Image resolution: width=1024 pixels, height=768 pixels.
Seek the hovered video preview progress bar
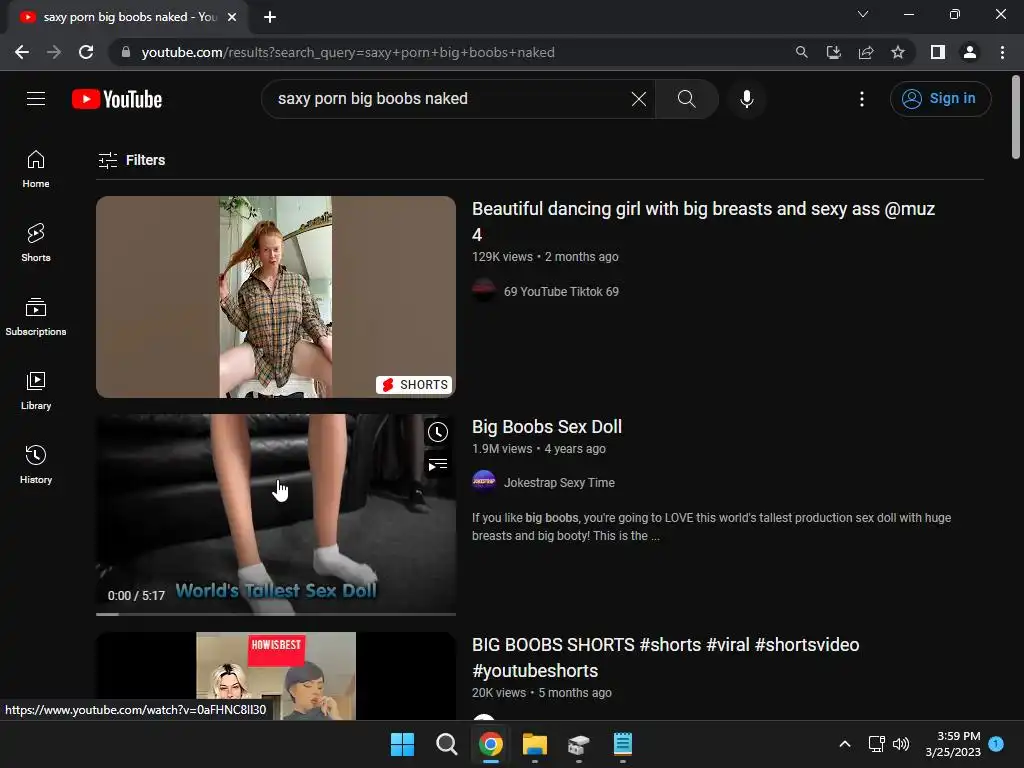tap(276, 614)
